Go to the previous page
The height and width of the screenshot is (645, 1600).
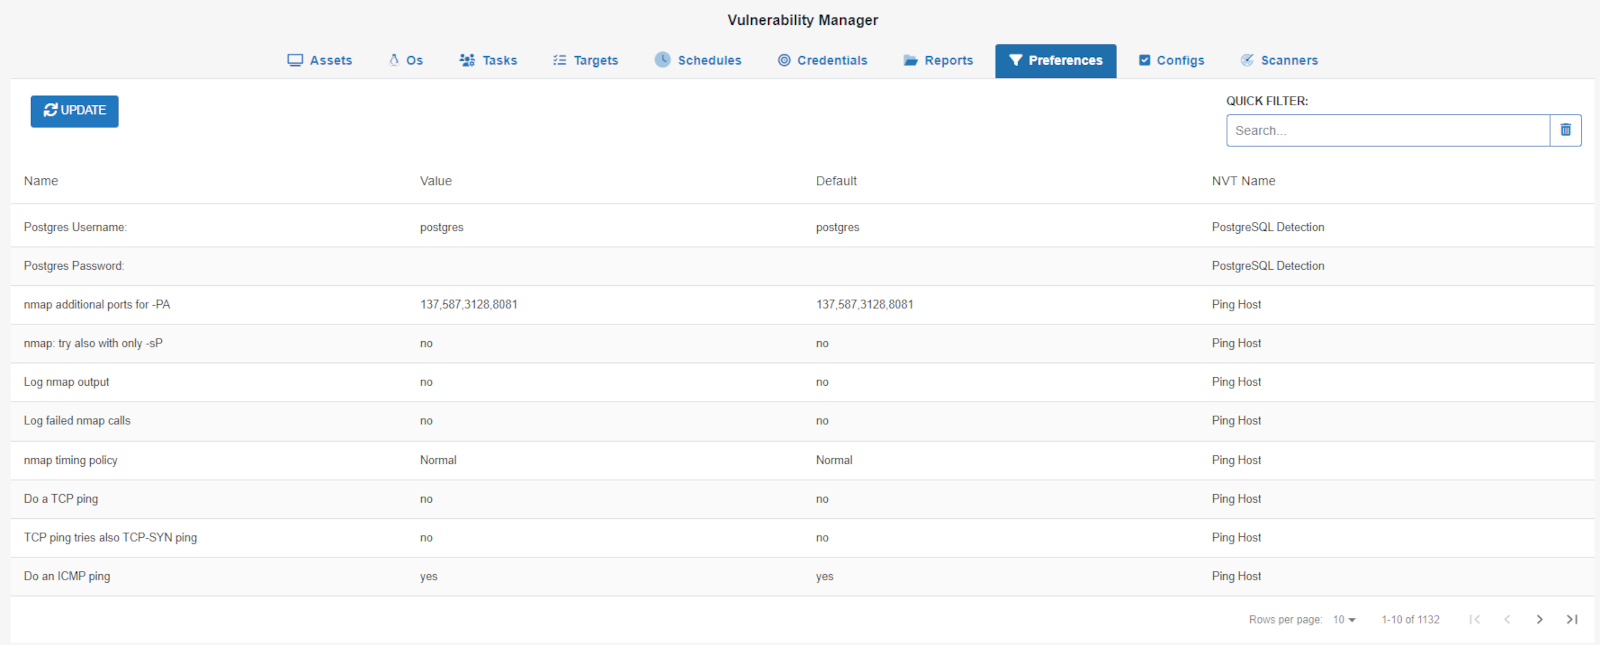[x=1507, y=620]
